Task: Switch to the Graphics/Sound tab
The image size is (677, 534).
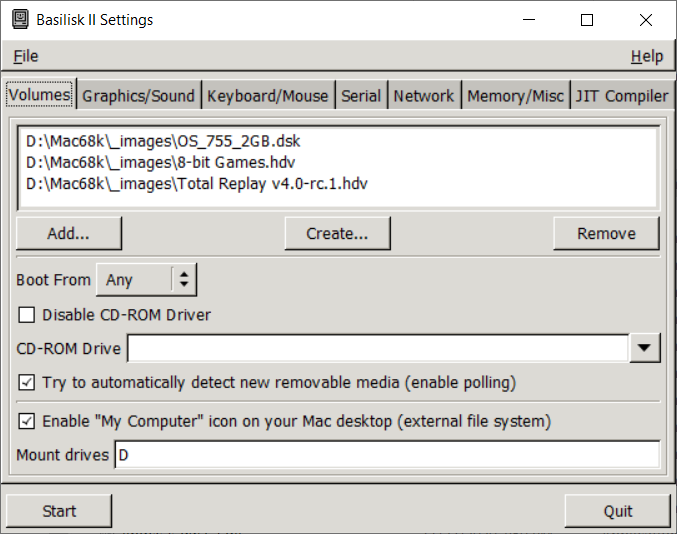Action: click(x=139, y=96)
